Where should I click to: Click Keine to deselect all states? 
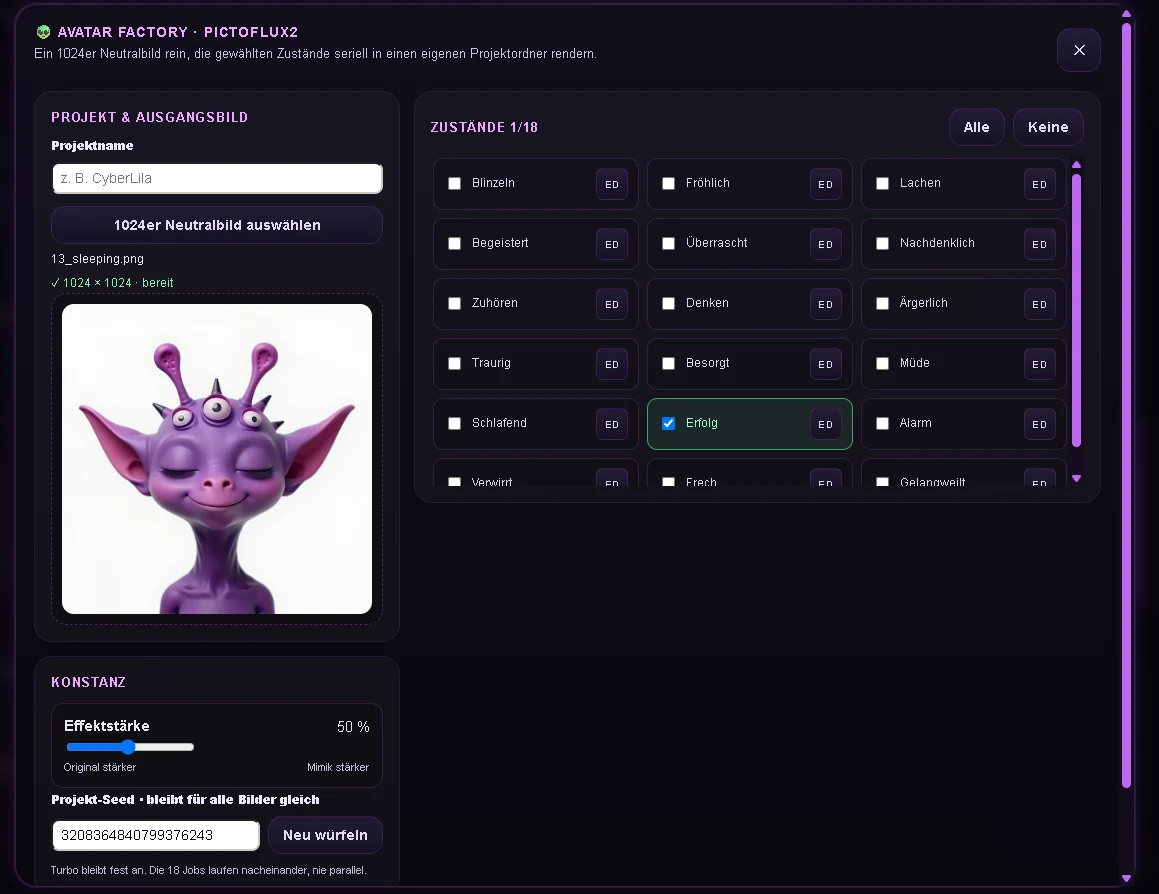[1048, 127]
